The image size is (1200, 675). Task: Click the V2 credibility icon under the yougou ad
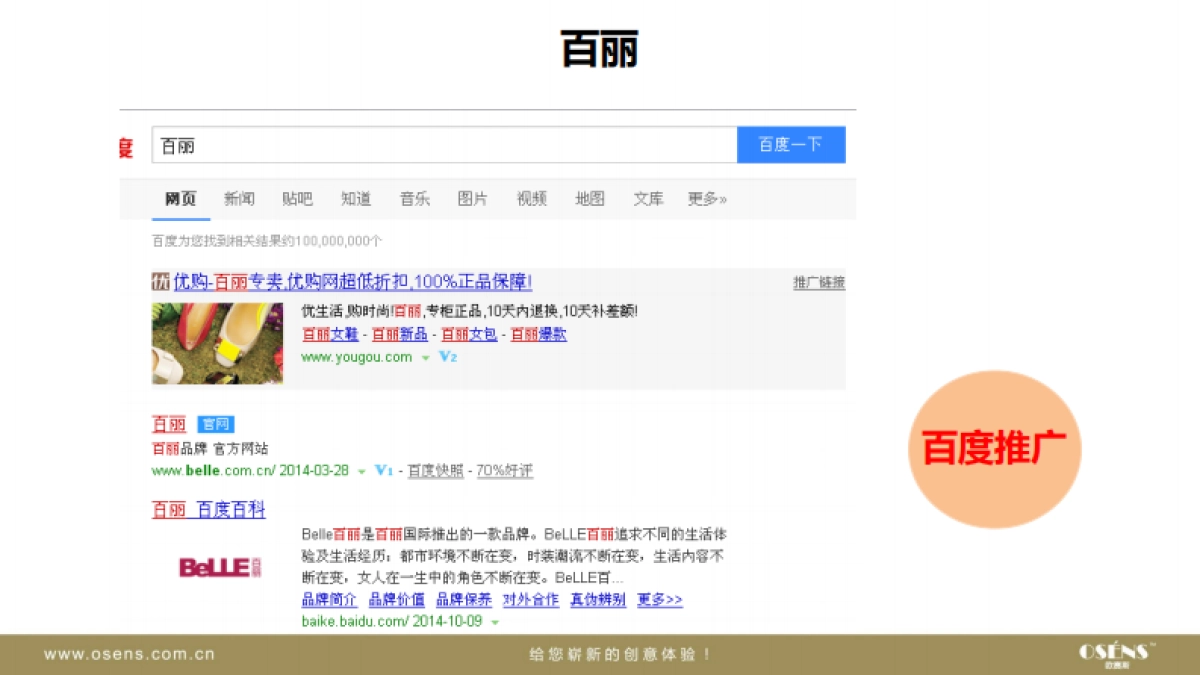pyautogui.click(x=447, y=357)
